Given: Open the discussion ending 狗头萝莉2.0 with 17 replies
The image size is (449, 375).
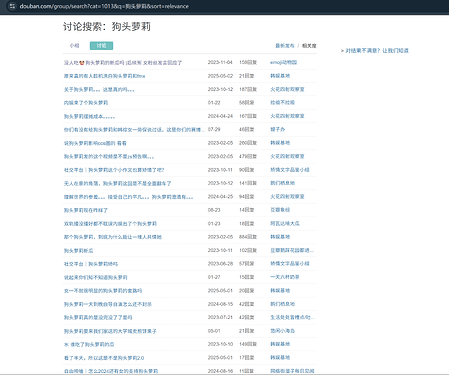Looking at the screenshot, I should pos(104,358).
